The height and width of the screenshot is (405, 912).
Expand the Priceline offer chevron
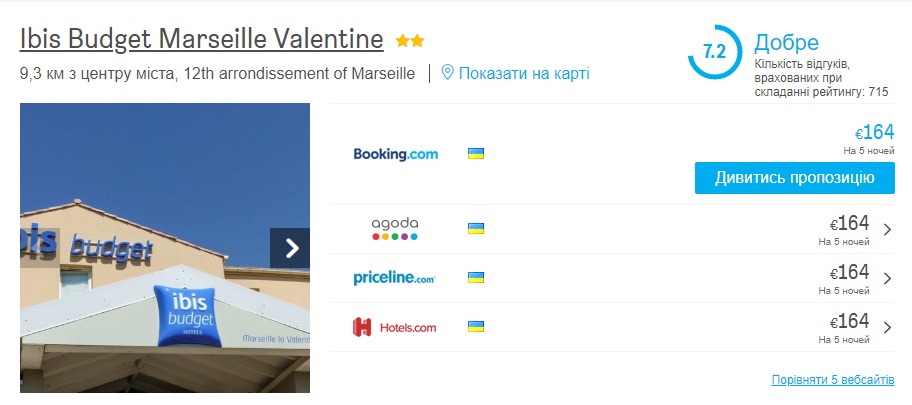tap(888, 278)
